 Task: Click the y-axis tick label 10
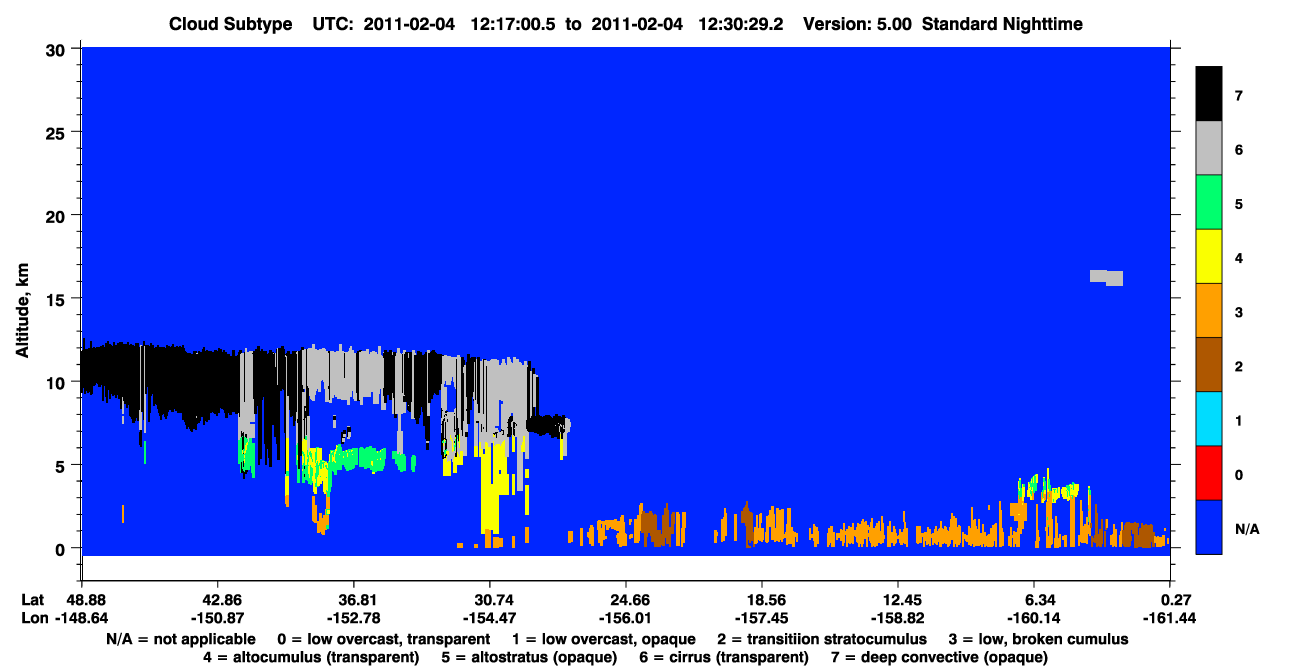pos(58,382)
